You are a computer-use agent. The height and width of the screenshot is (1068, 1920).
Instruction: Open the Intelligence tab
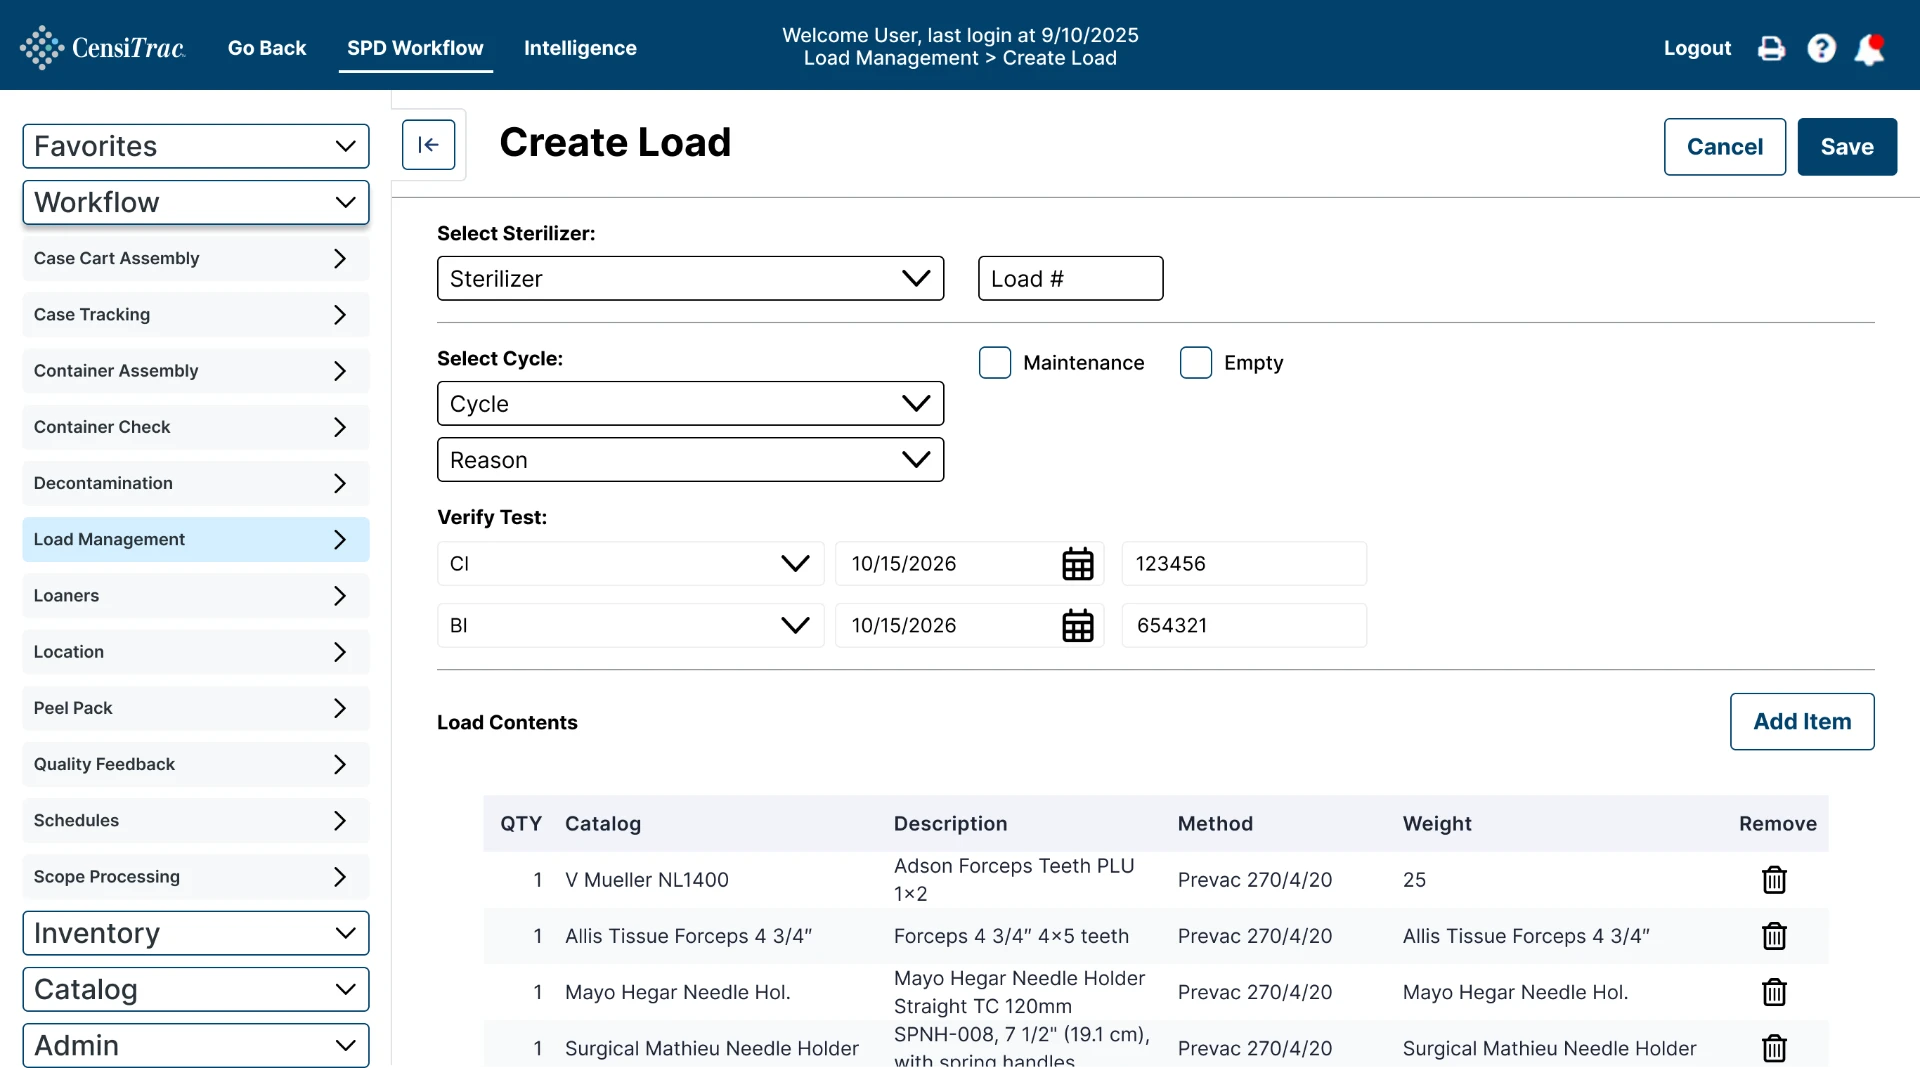(580, 48)
